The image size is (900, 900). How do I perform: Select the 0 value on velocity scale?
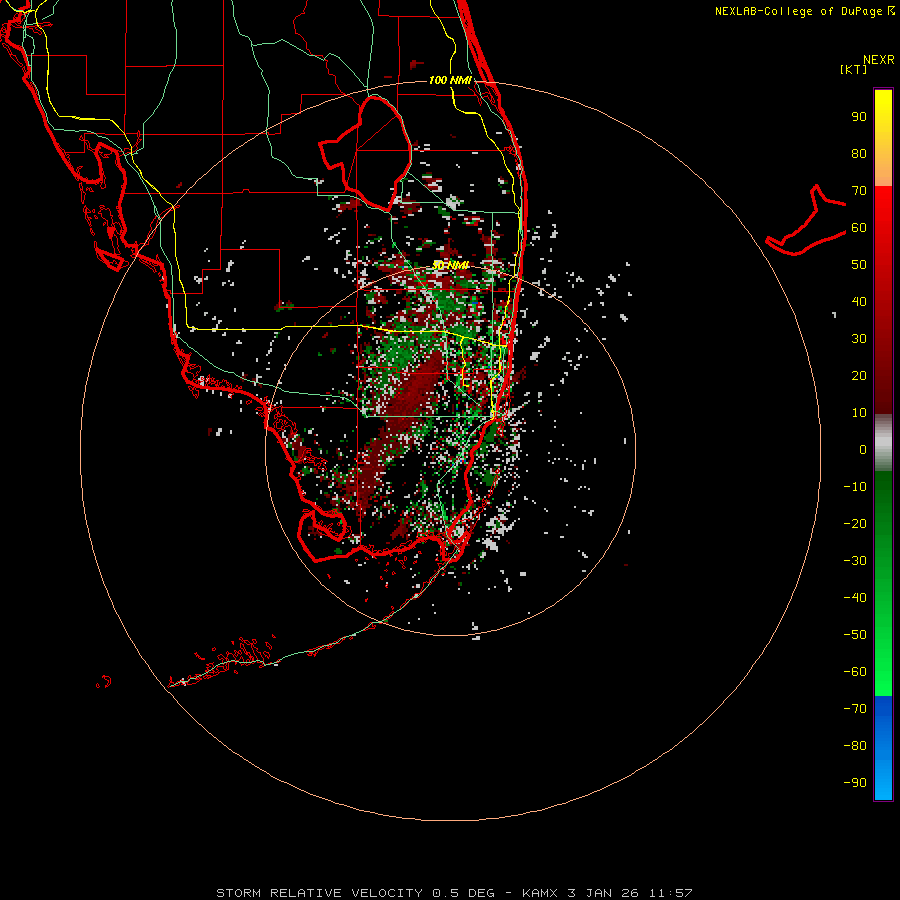[x=863, y=449]
